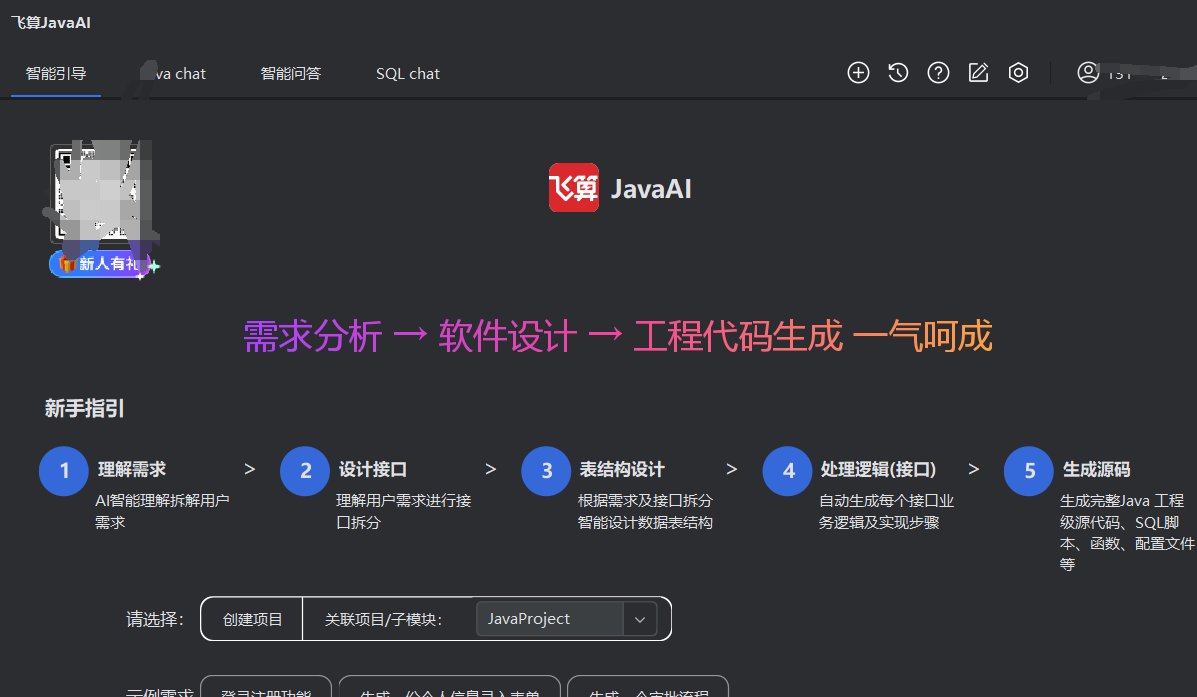
Task: Click step 3 circle 表结构设计
Action: (547, 471)
